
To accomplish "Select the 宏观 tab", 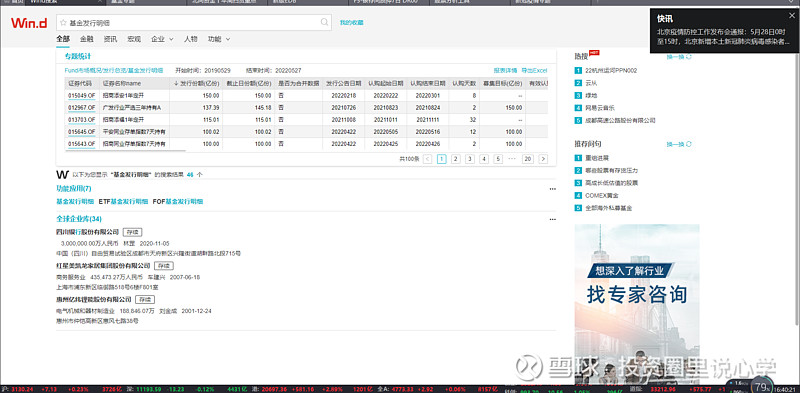I will [x=134, y=39].
